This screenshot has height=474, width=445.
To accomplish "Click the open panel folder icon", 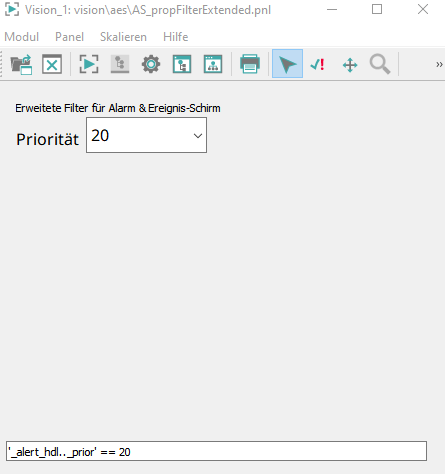I will pyautogui.click(x=21, y=64).
